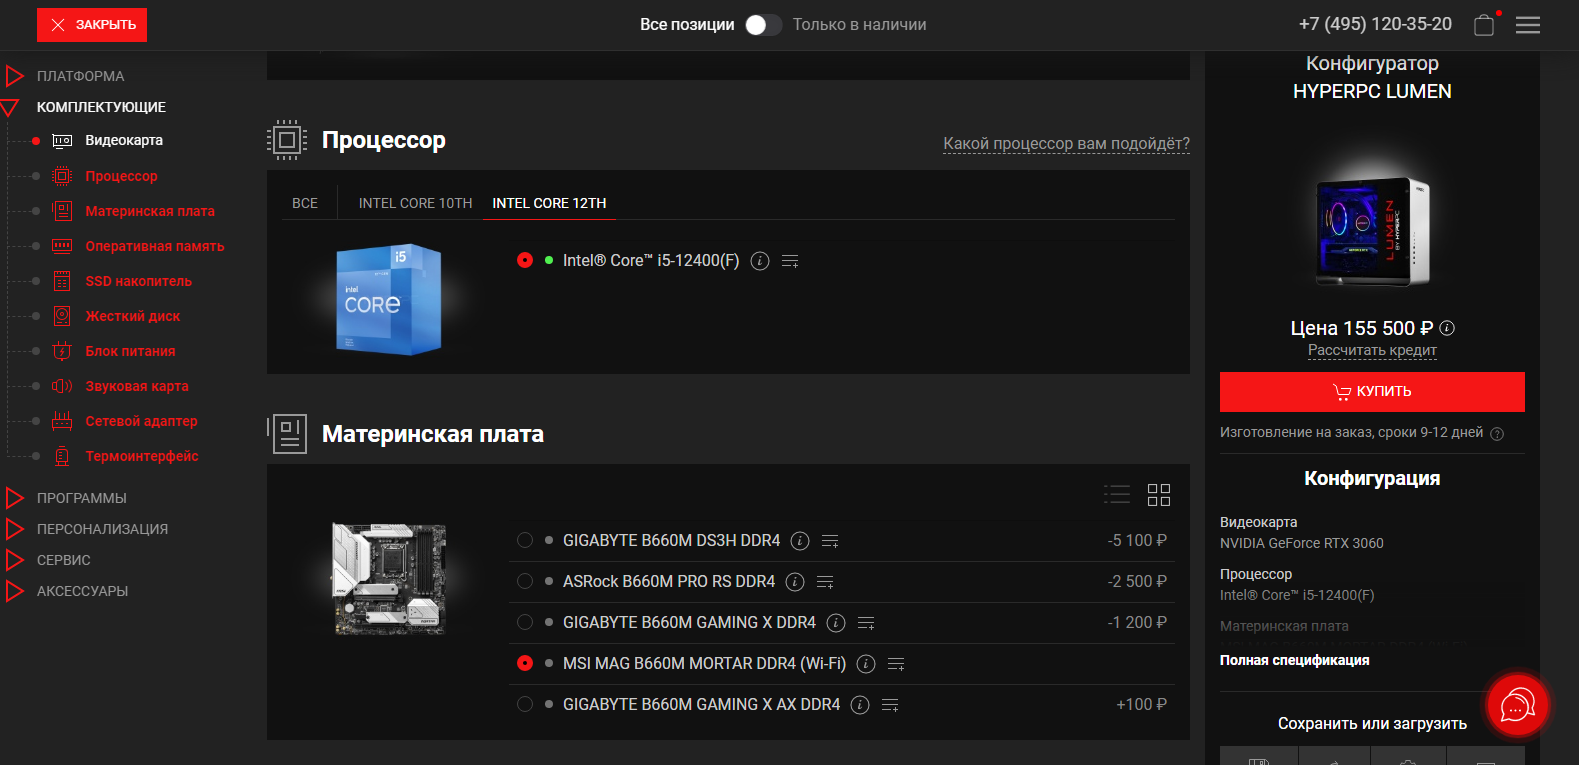The image size is (1579, 765).
Task: Show info for GIGABYTE B660M GAMING X AX DDR4
Action: click(x=860, y=705)
